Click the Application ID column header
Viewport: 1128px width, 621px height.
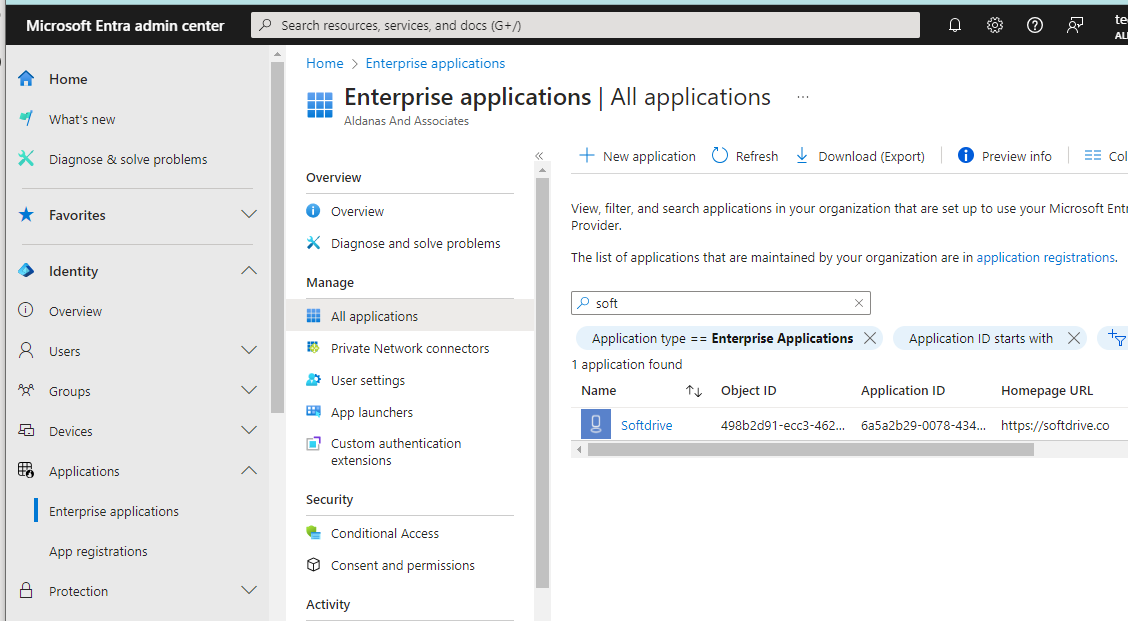(903, 391)
